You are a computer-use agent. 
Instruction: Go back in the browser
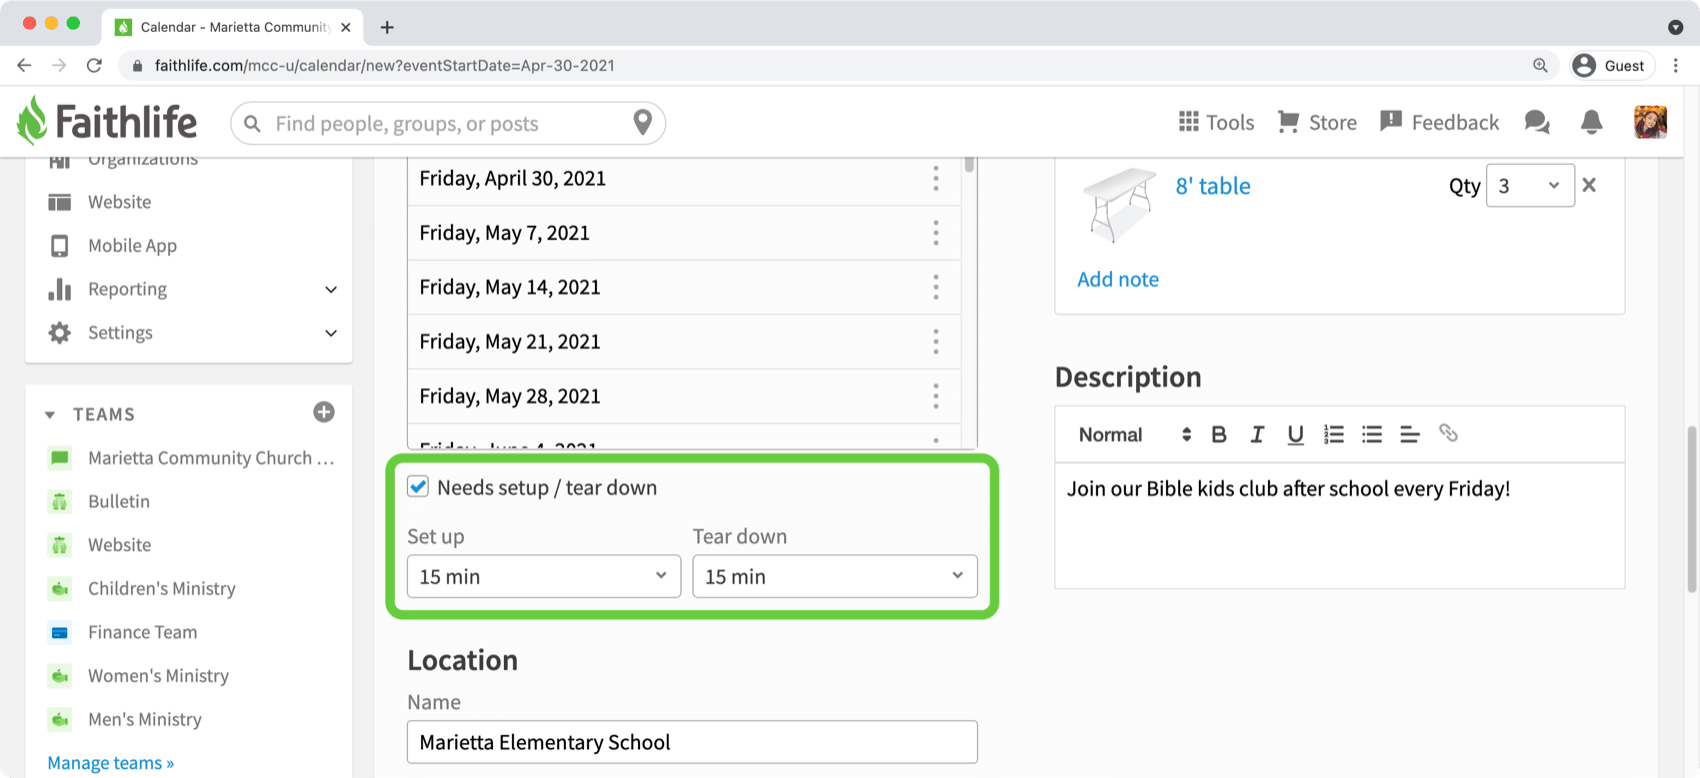[x=25, y=66]
